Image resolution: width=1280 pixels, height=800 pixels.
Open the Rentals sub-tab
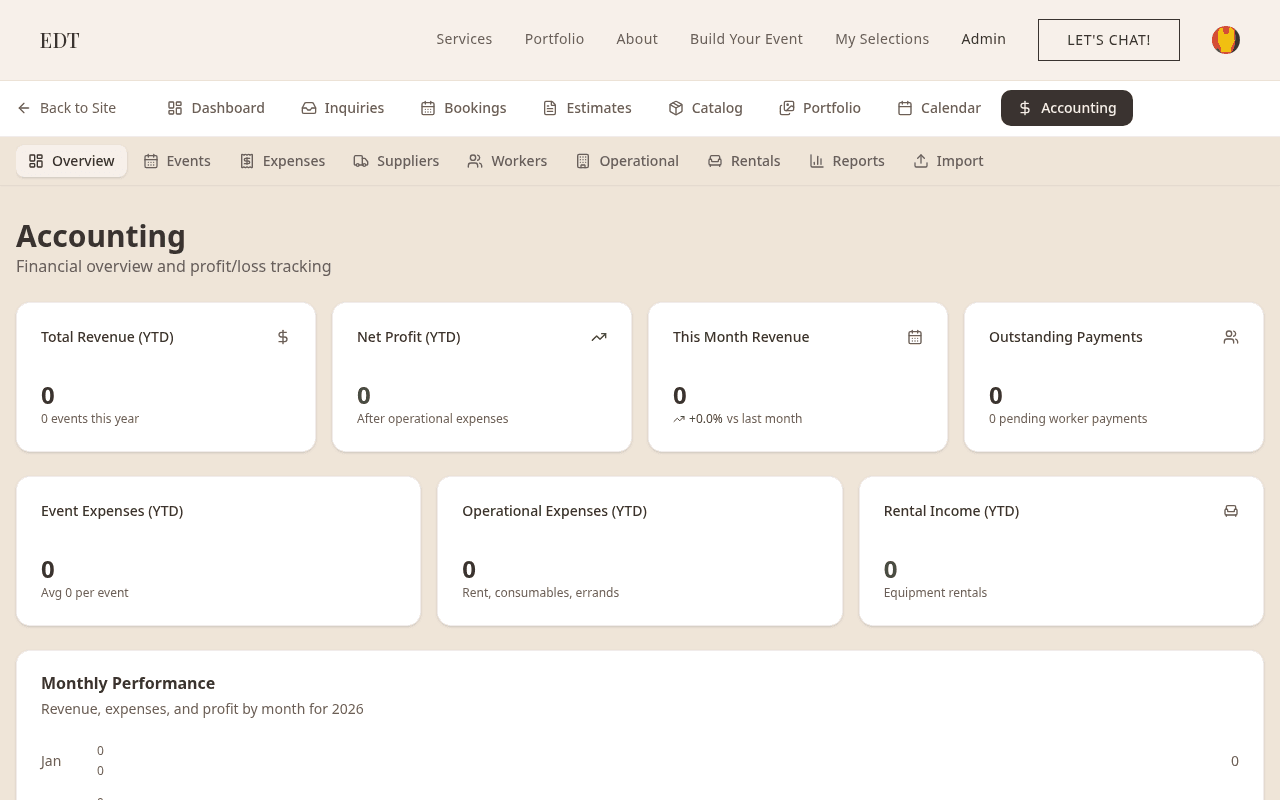744,161
